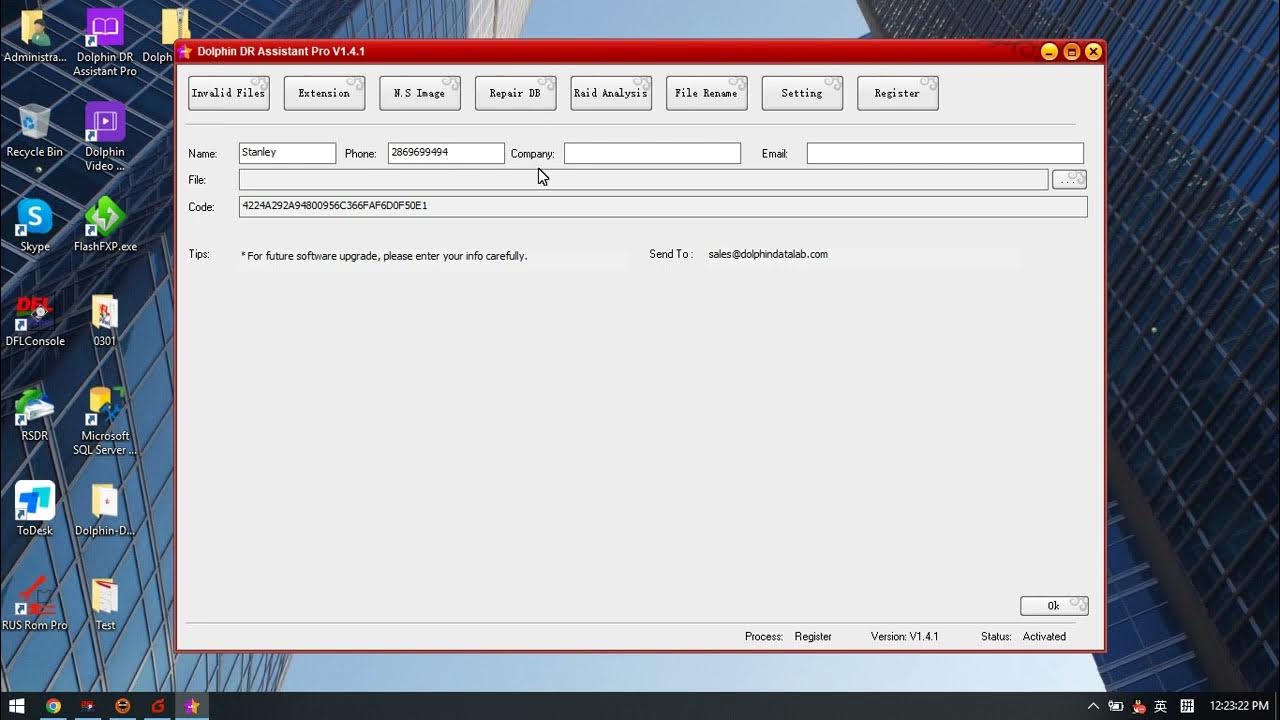The image size is (1280, 720).
Task: Launch Skype from desktop
Action: [35, 225]
